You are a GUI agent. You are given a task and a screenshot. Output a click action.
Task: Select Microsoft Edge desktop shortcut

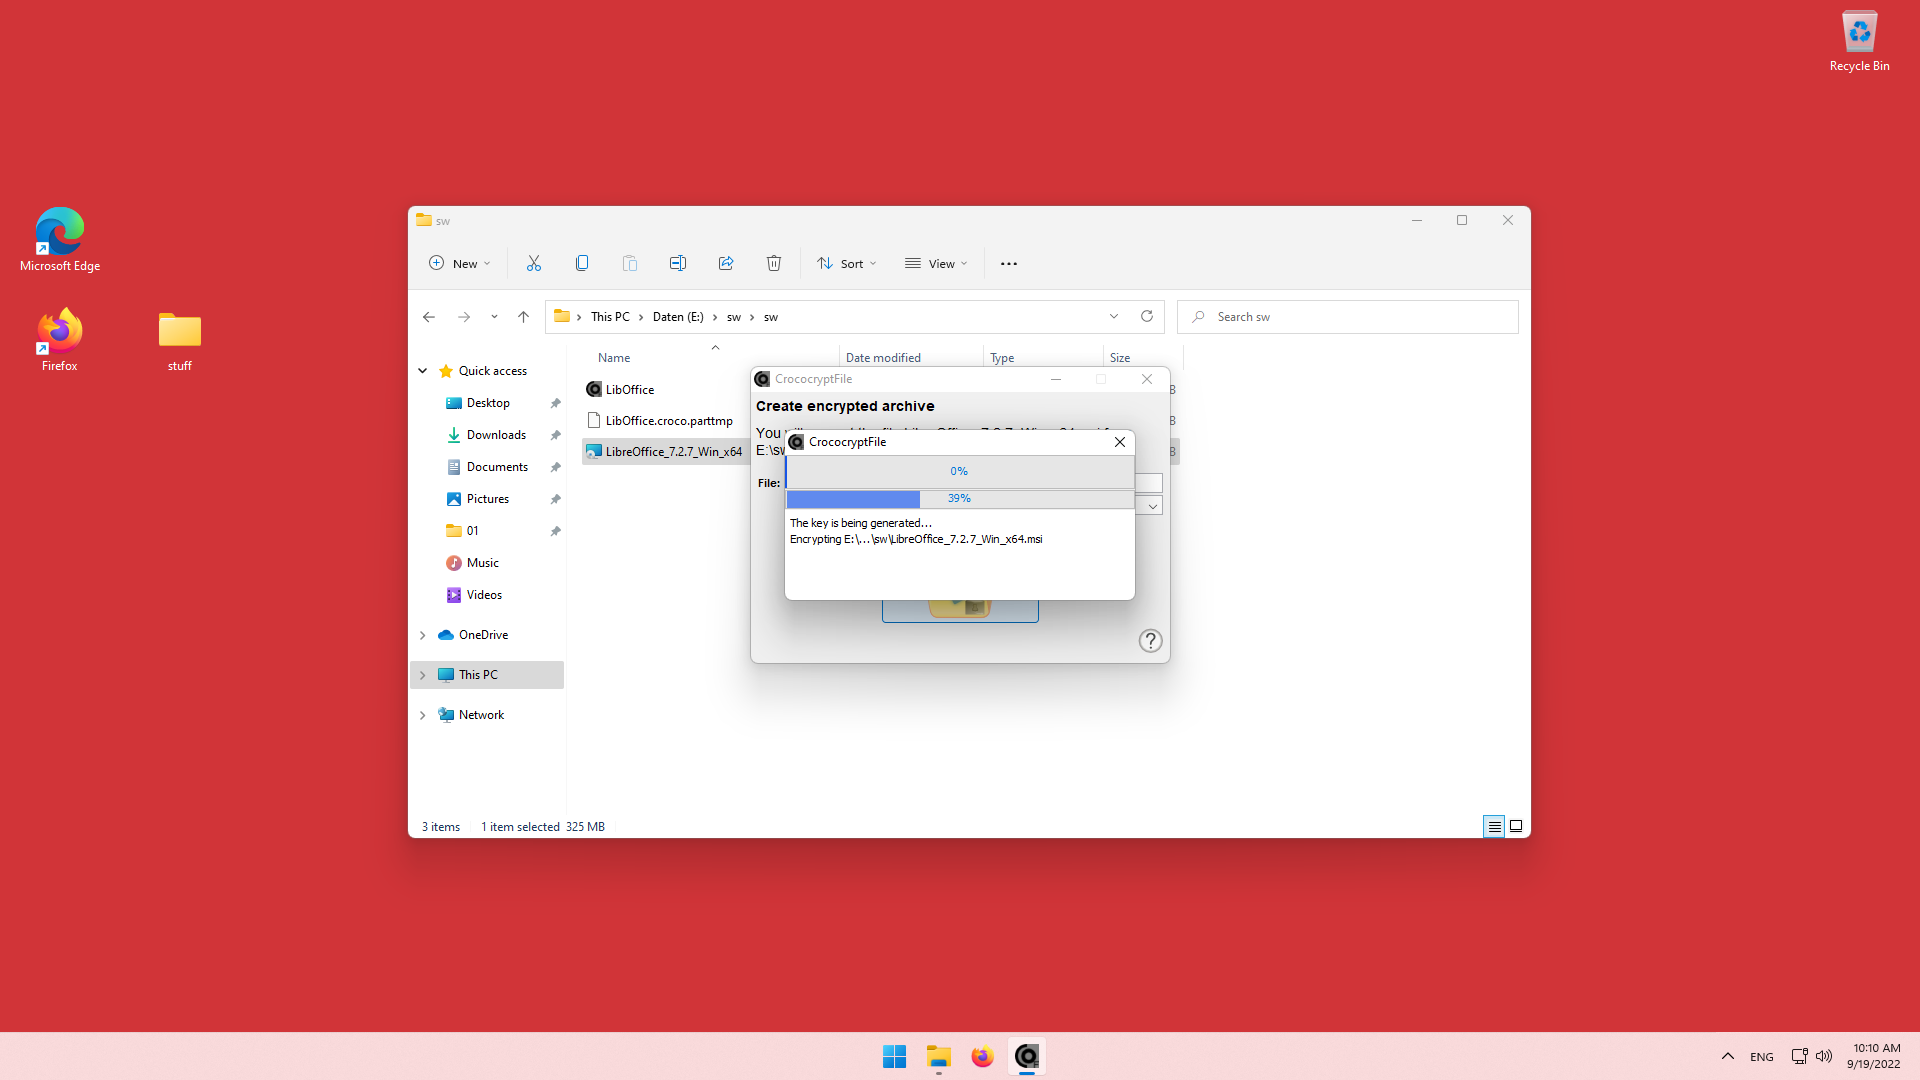pyautogui.click(x=60, y=240)
